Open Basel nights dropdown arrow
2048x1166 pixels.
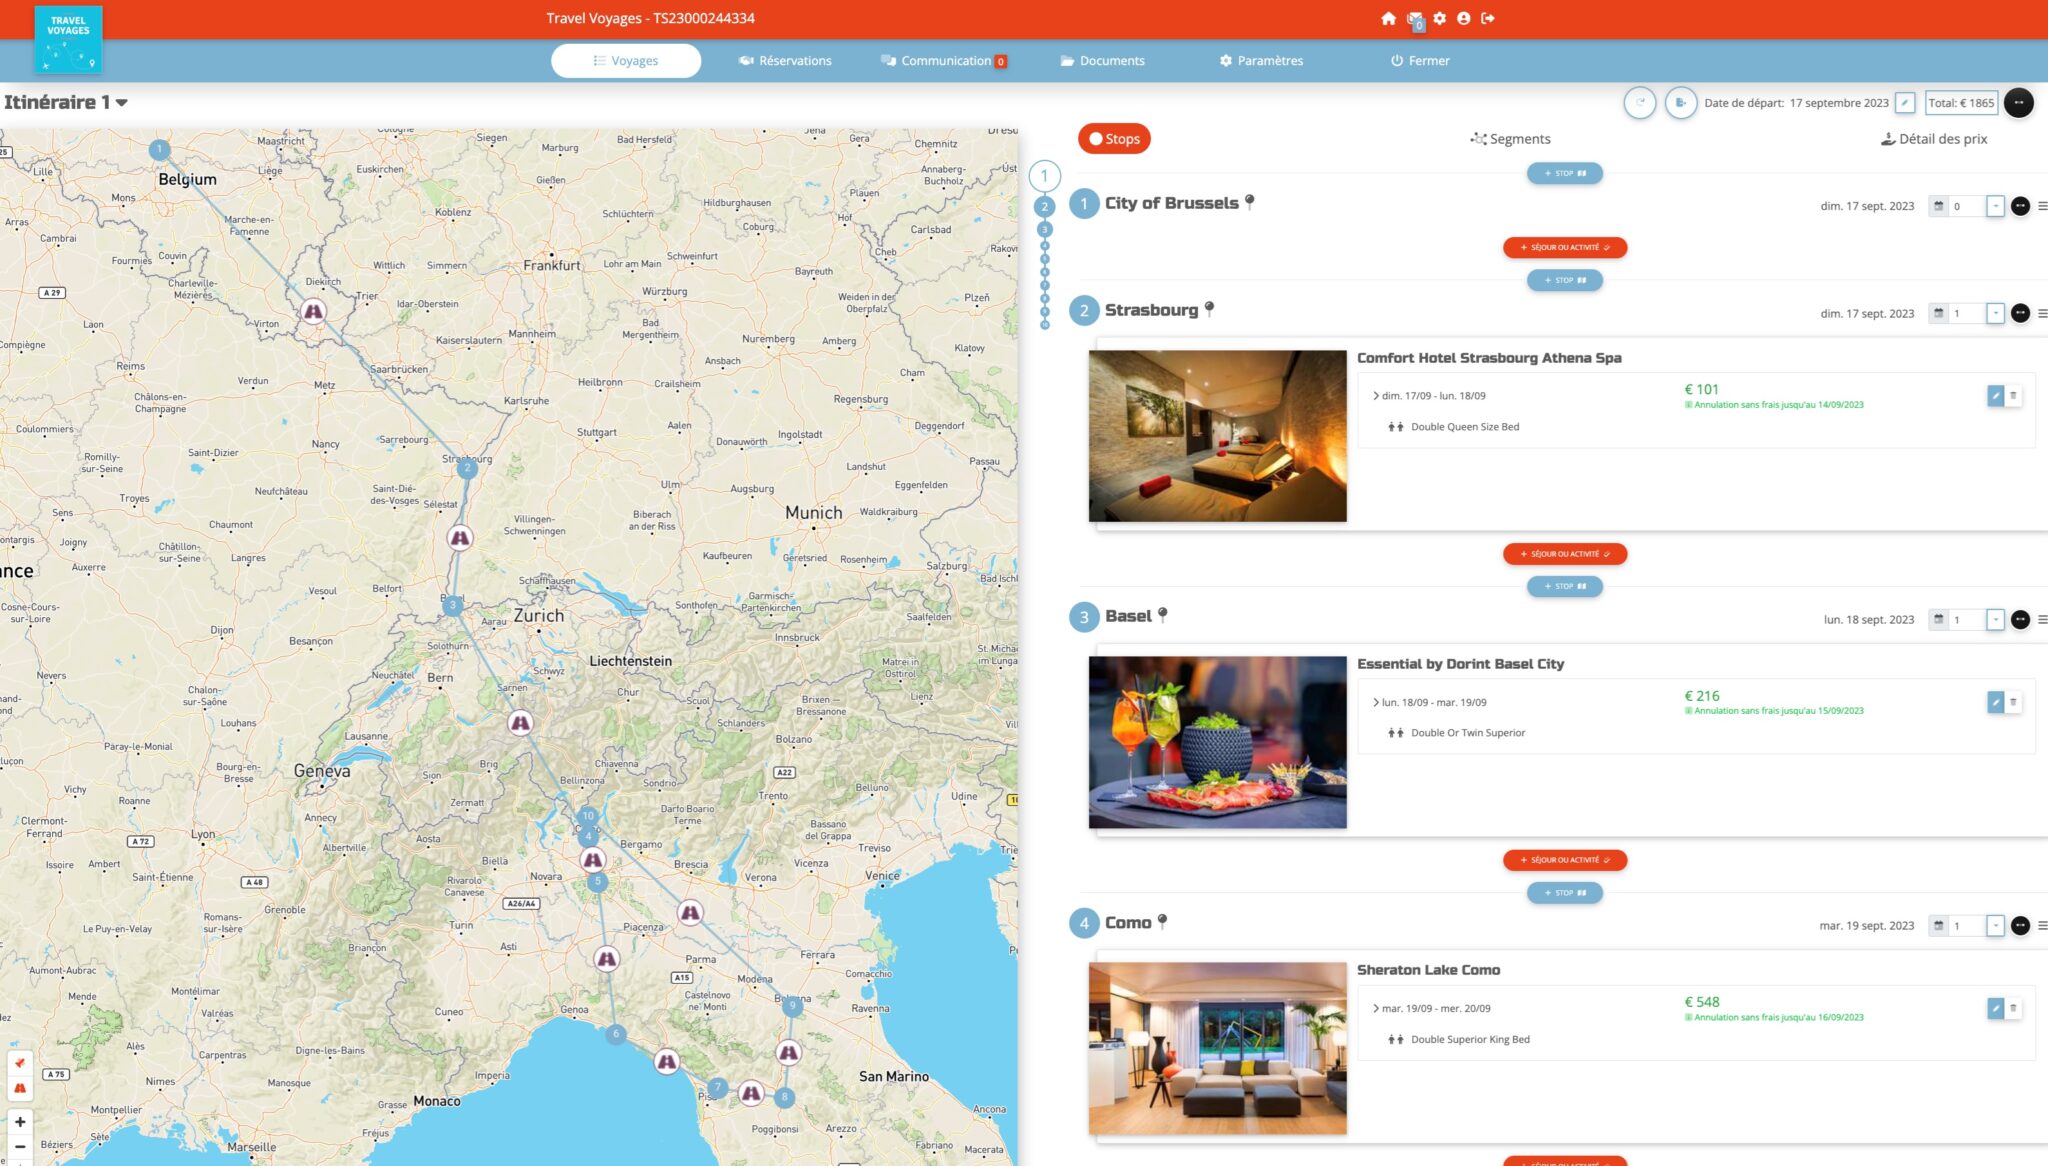[1995, 619]
